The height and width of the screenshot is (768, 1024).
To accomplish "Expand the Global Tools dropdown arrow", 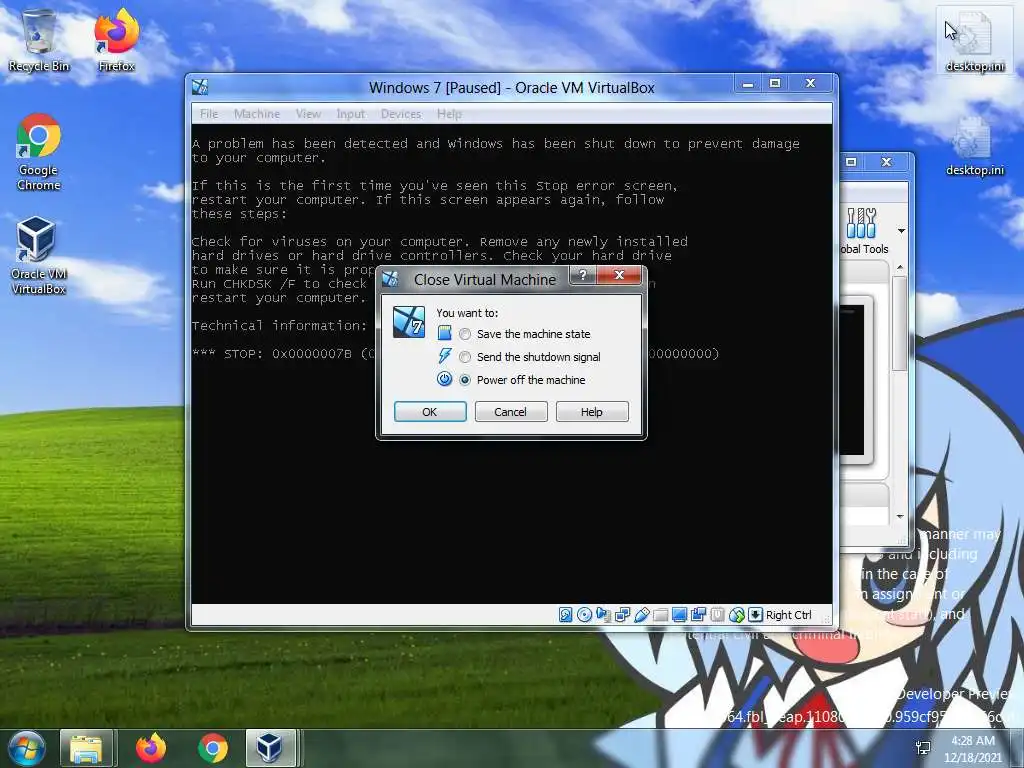I will tap(901, 231).
